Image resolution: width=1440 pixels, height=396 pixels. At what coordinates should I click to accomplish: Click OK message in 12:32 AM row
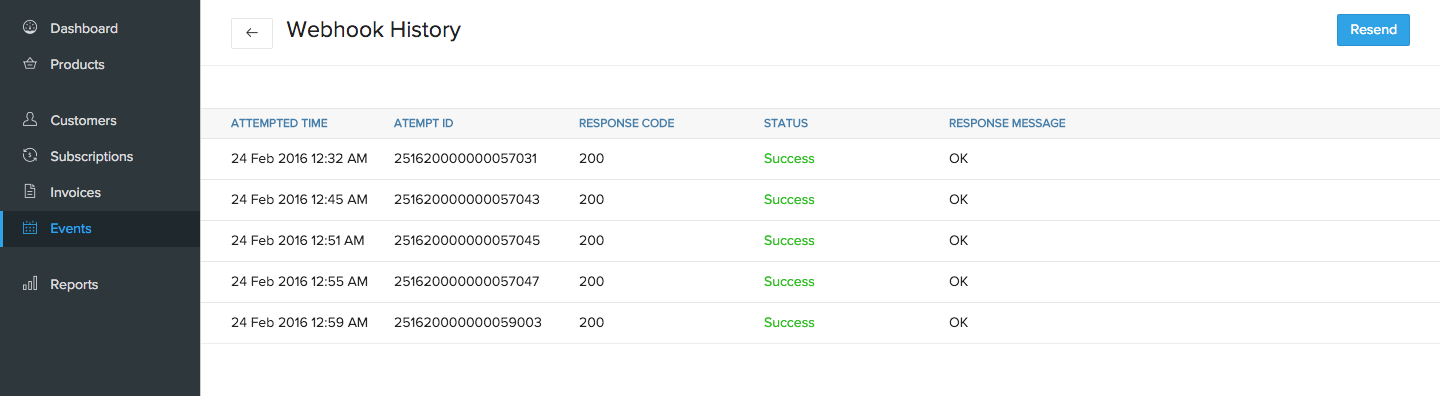click(x=958, y=159)
